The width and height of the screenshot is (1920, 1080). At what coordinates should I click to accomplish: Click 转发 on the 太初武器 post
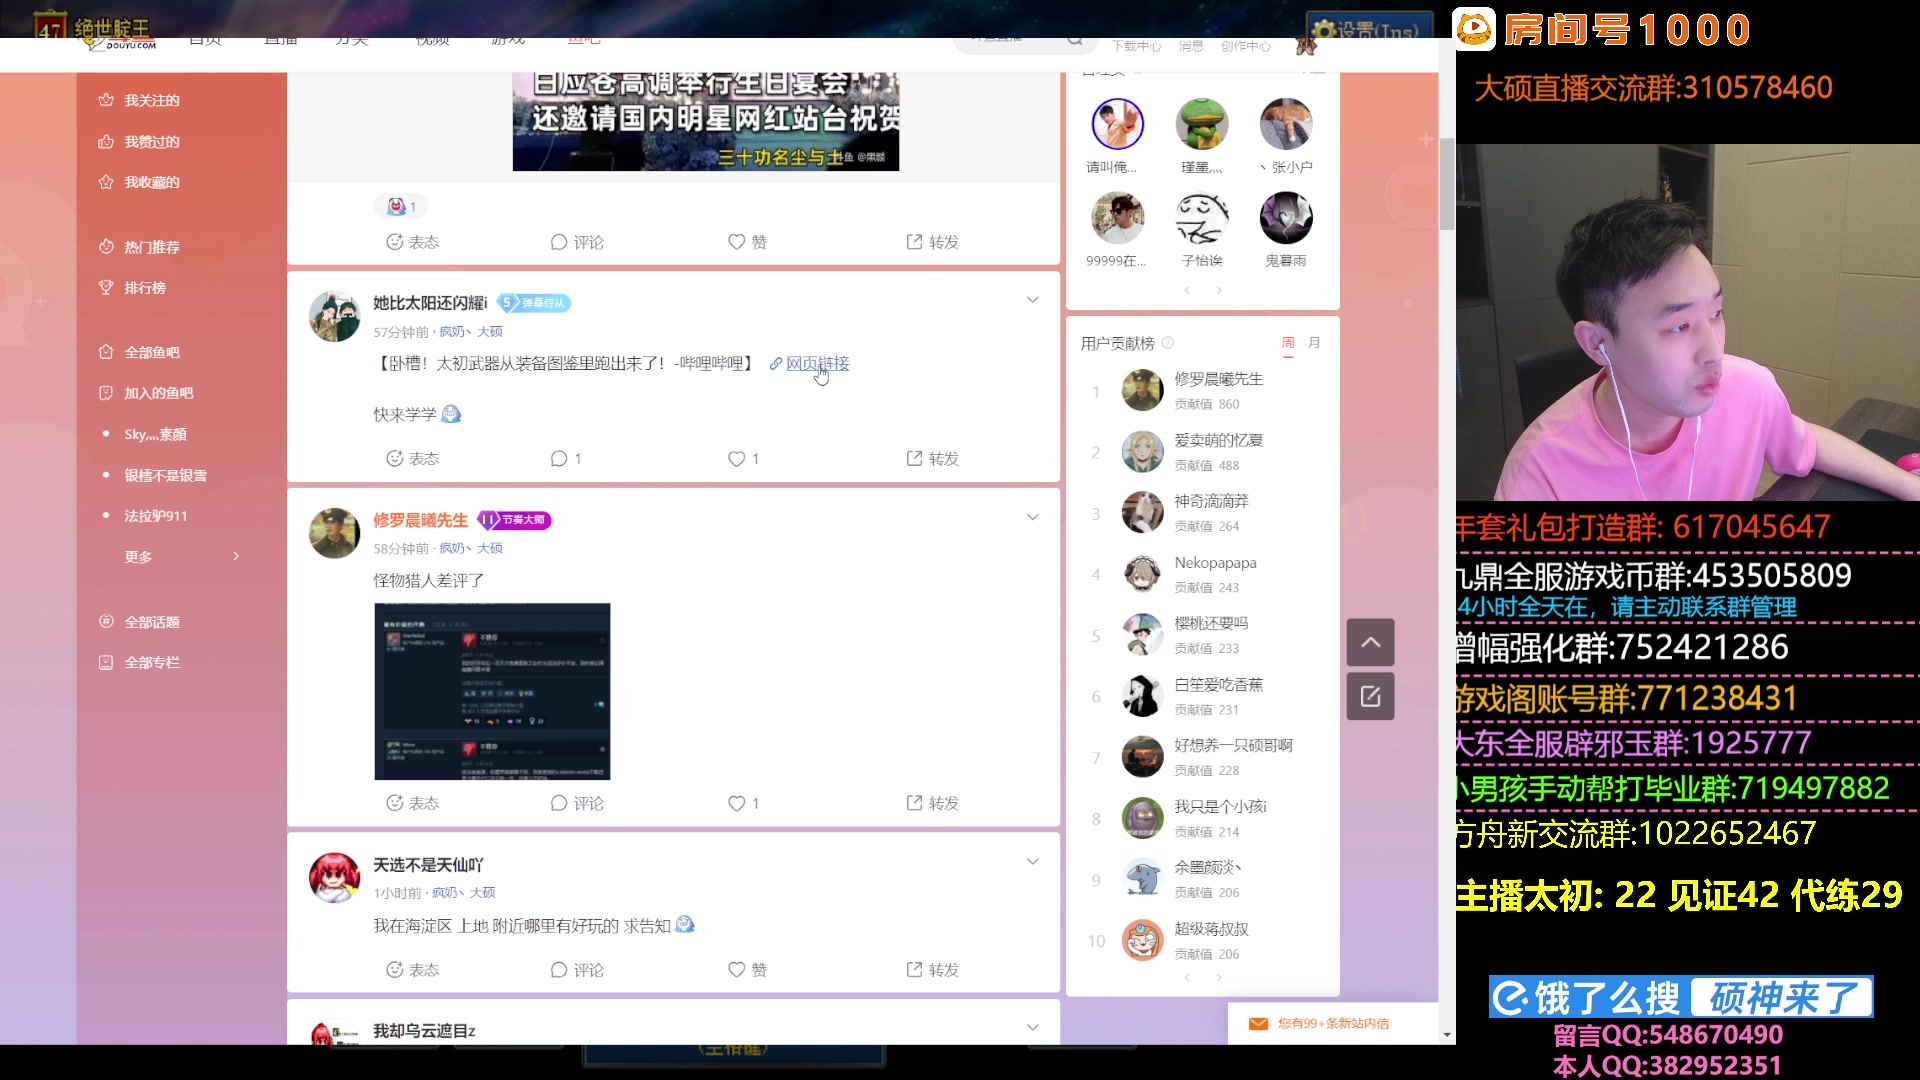(932, 458)
